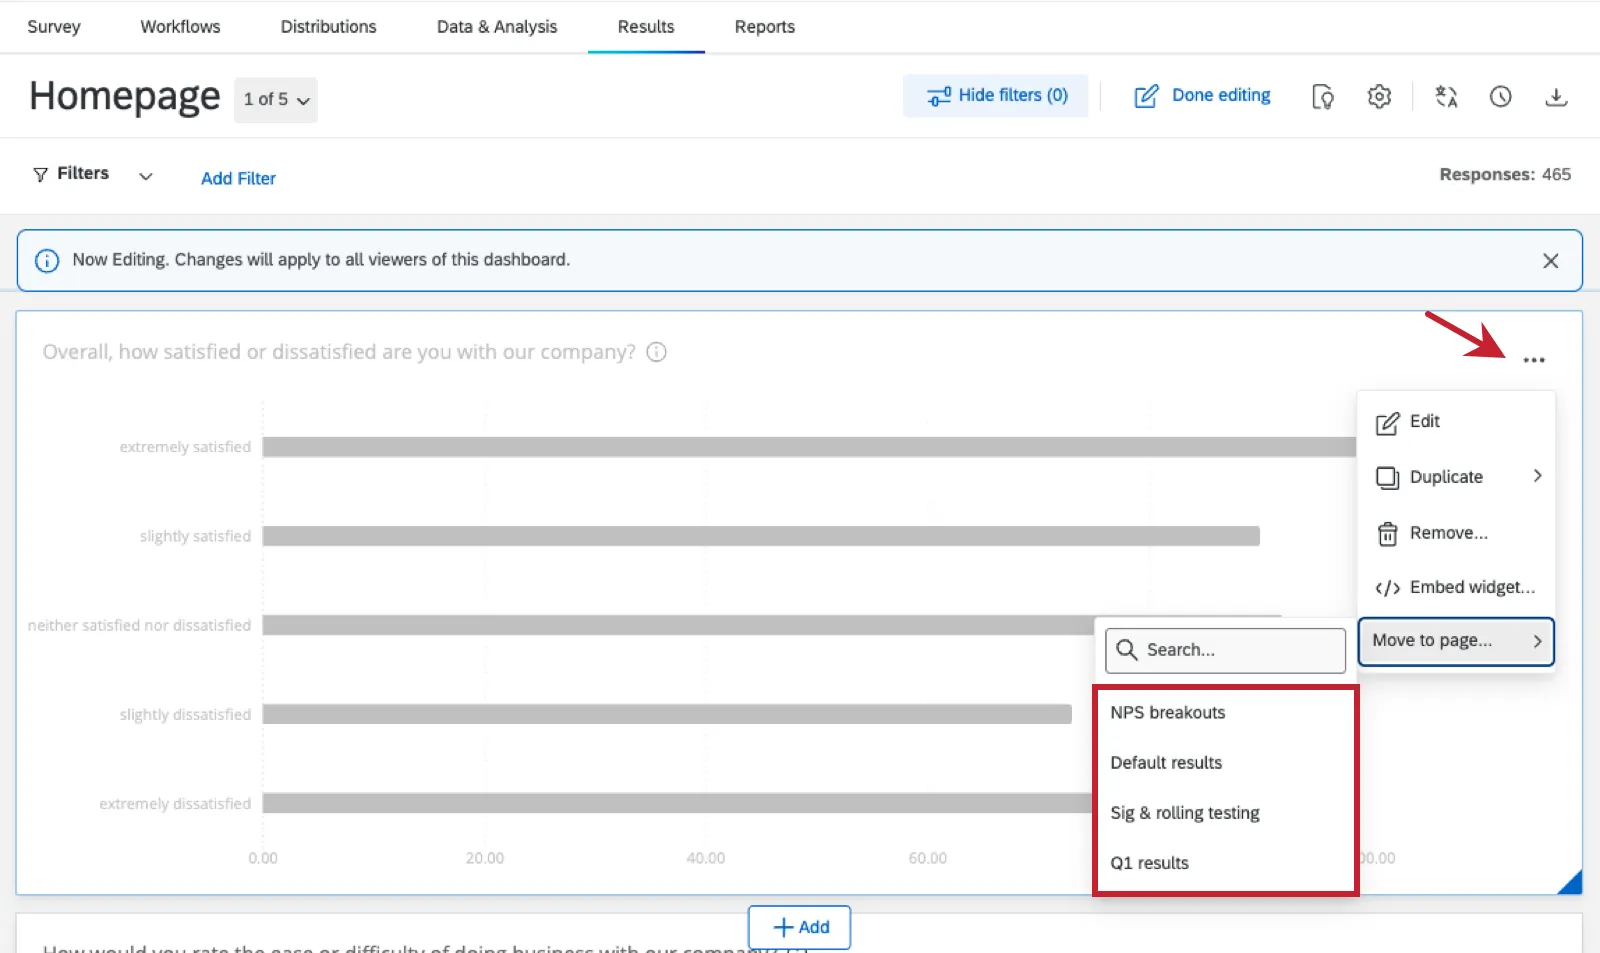Click the Responses: 465 count
1600x953 pixels.
click(x=1505, y=175)
